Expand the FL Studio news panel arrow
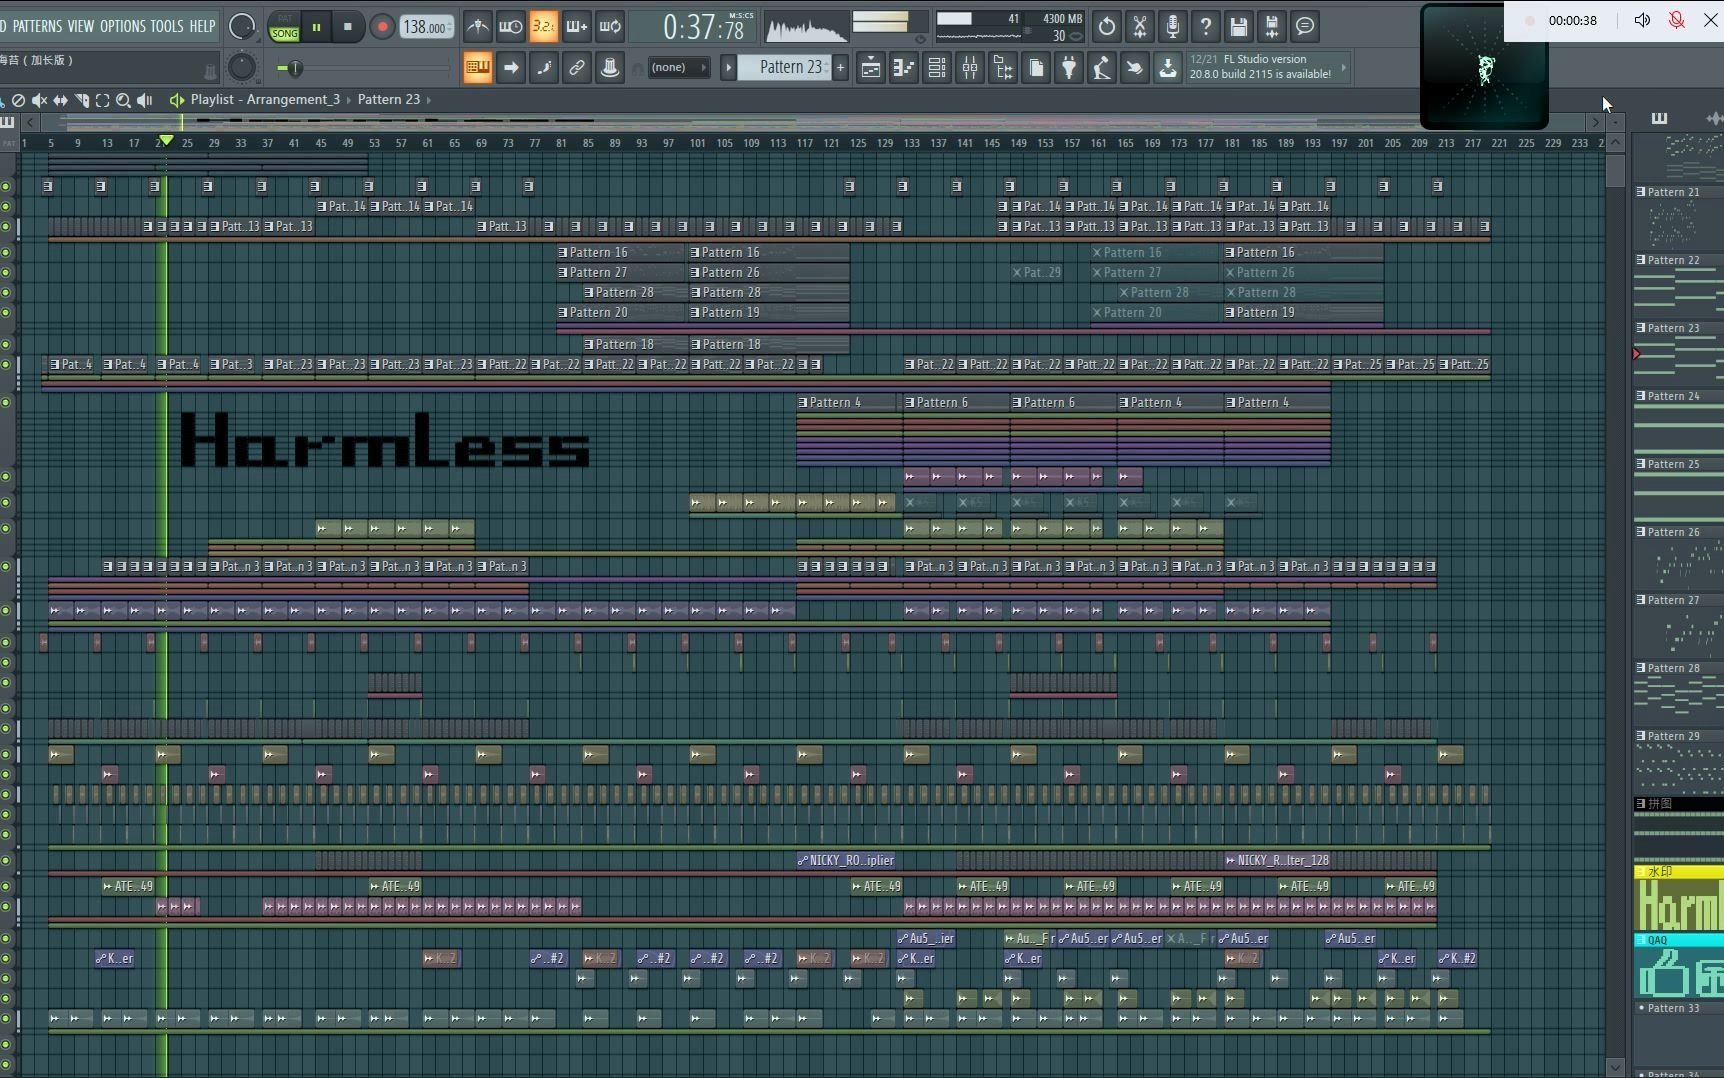 tap(1343, 68)
